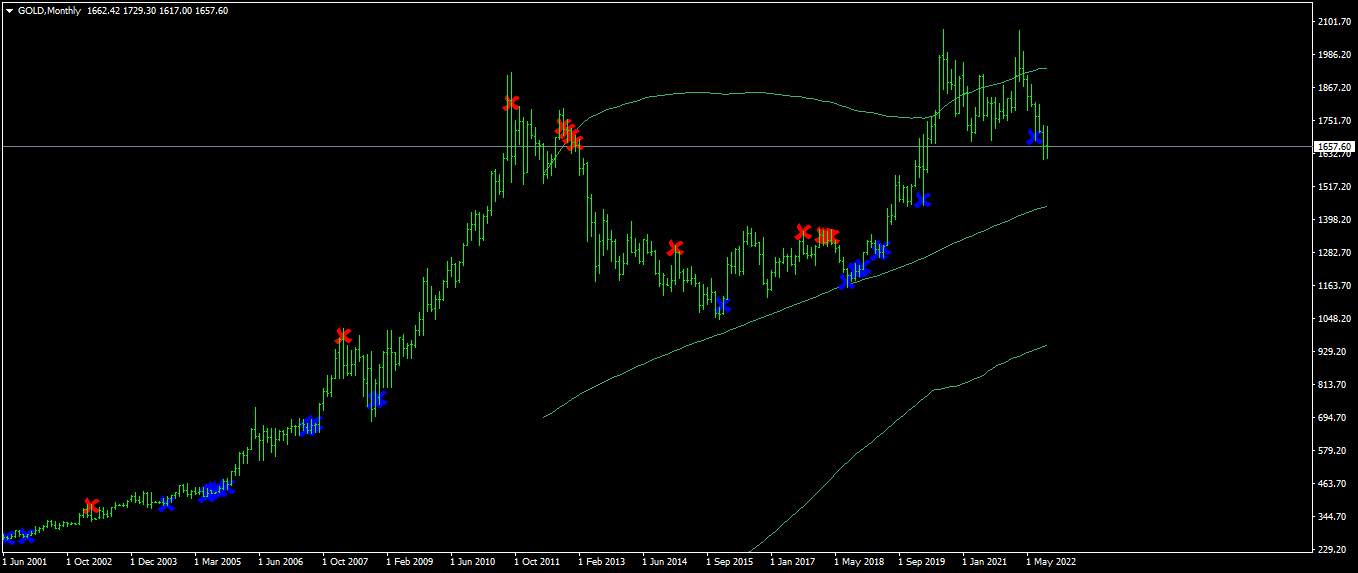
Task: Click the 1 Jun 2001 date label
Action: [x=24, y=562]
